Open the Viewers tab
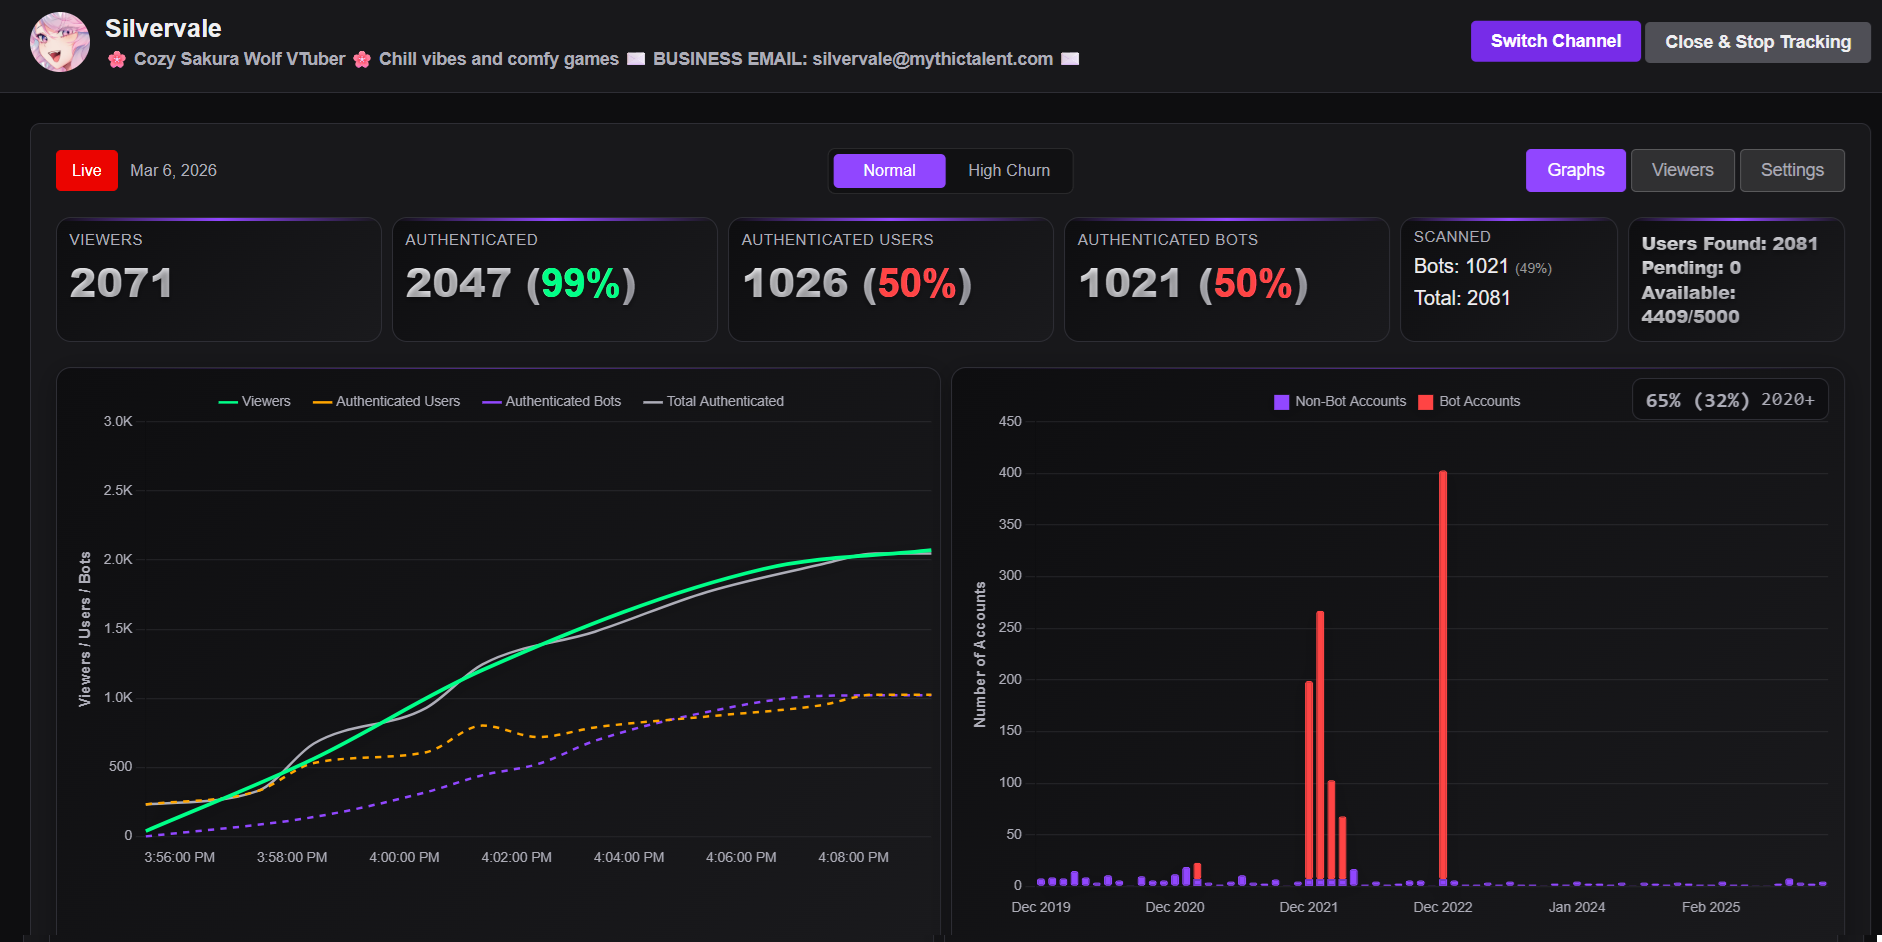The image size is (1882, 942). pos(1682,170)
